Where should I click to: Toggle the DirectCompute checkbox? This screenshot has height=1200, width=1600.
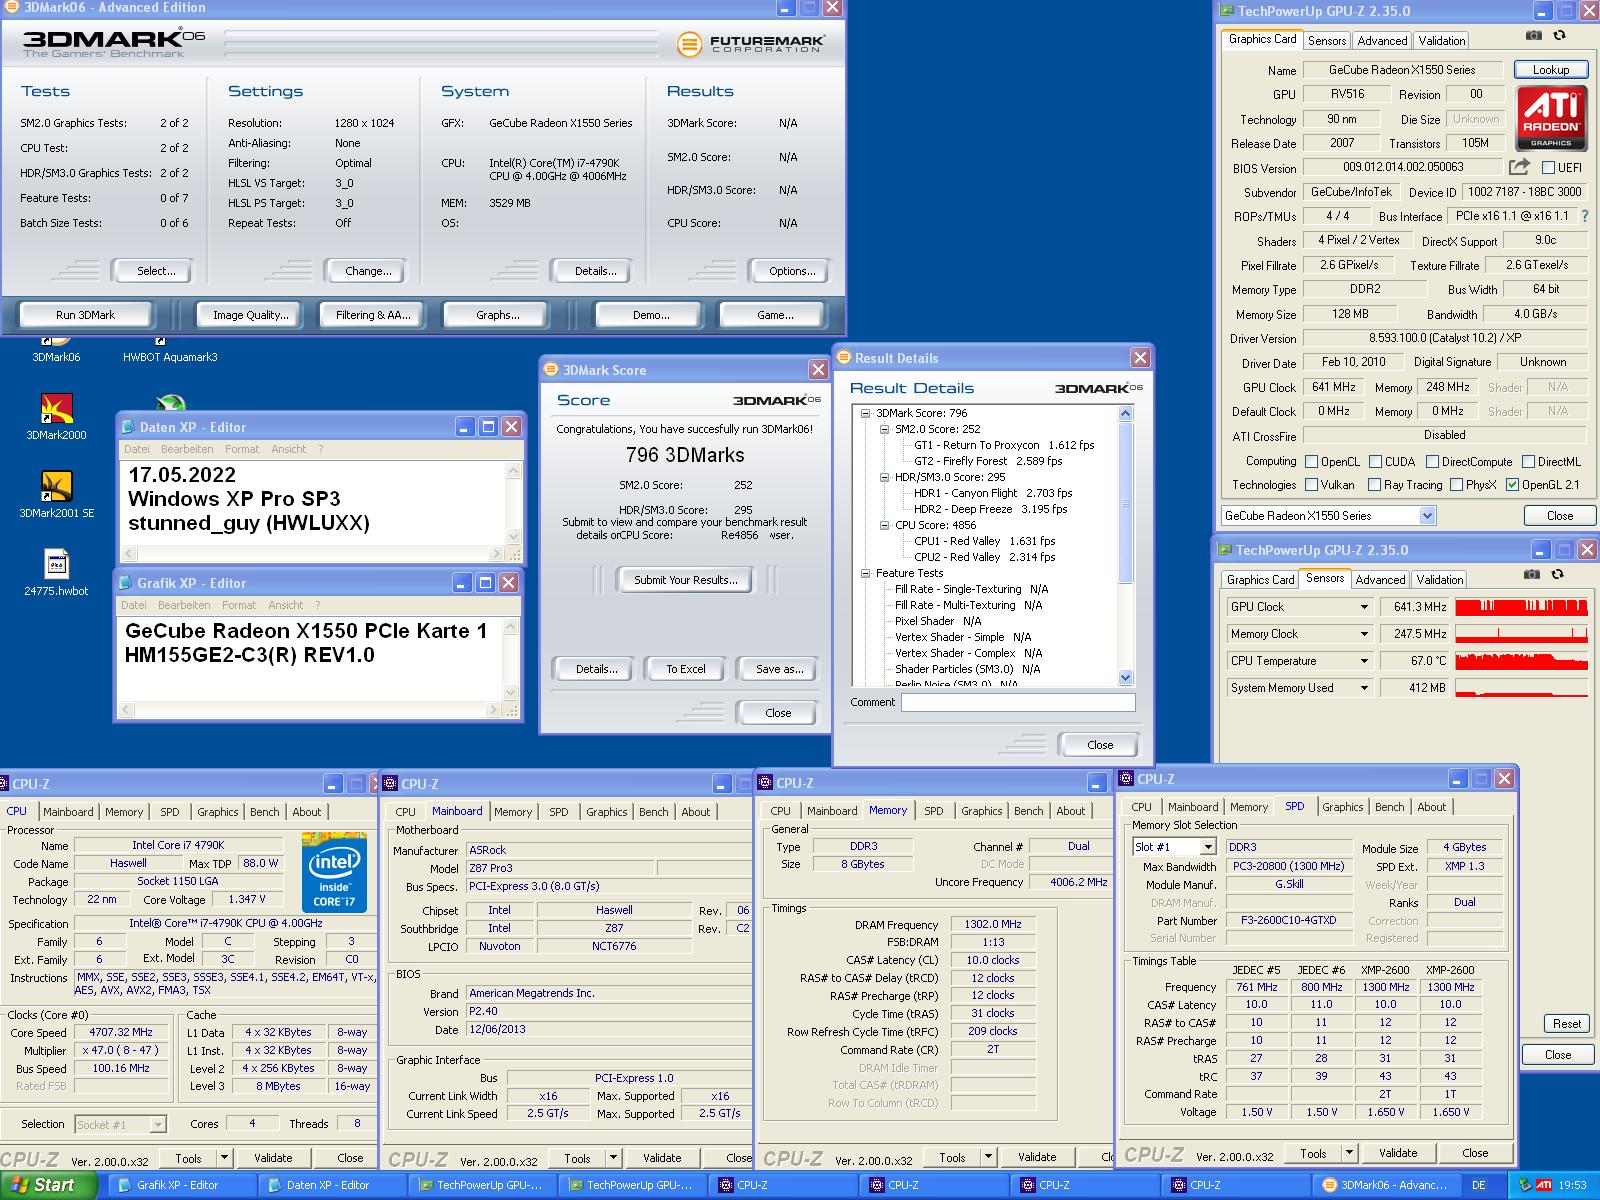coord(1432,462)
